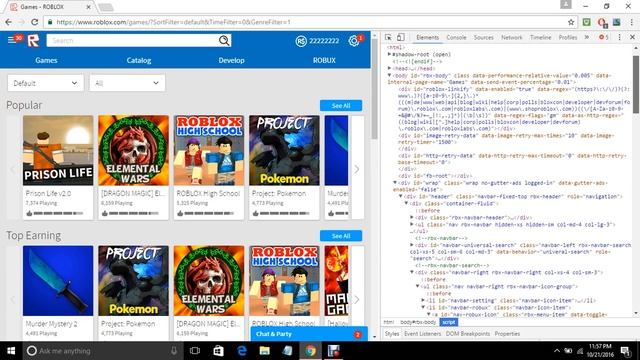Click the Roblox search input field
The width and height of the screenshot is (640, 360).
pyautogui.click(x=132, y=40)
